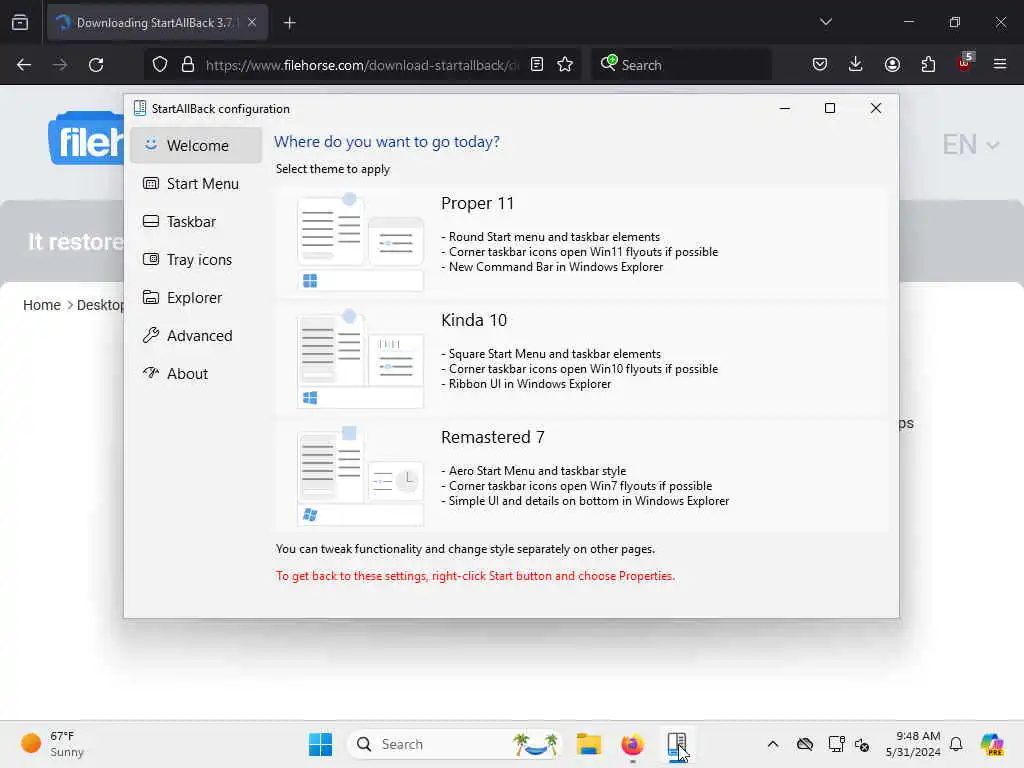
Task: Click the Remastered 7 theme preview thumbnail
Action: 360,476
